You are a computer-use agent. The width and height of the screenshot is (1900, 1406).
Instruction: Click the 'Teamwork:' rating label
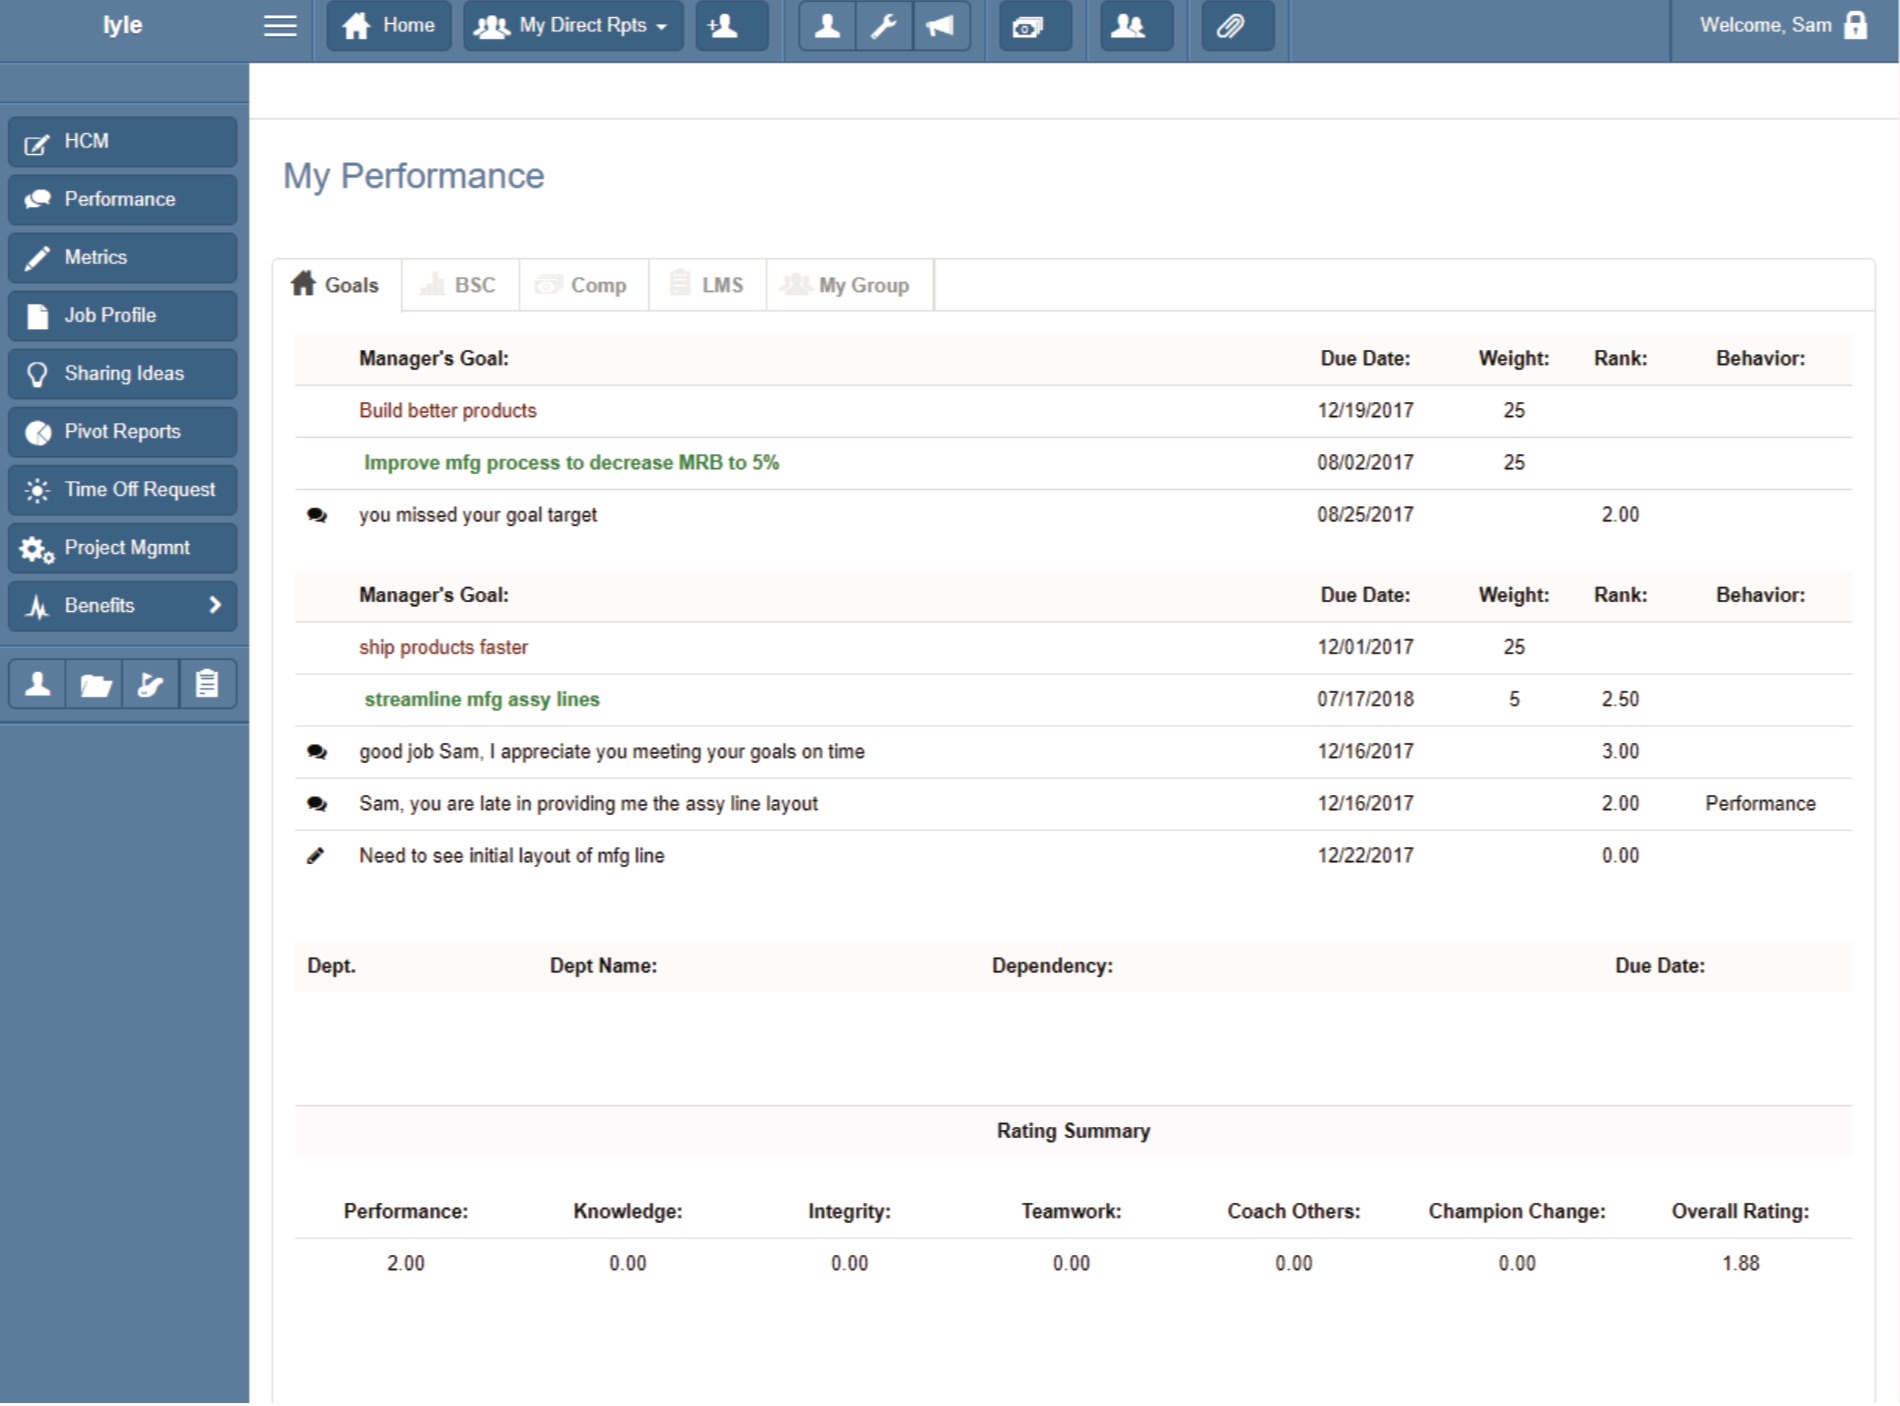(1071, 1212)
